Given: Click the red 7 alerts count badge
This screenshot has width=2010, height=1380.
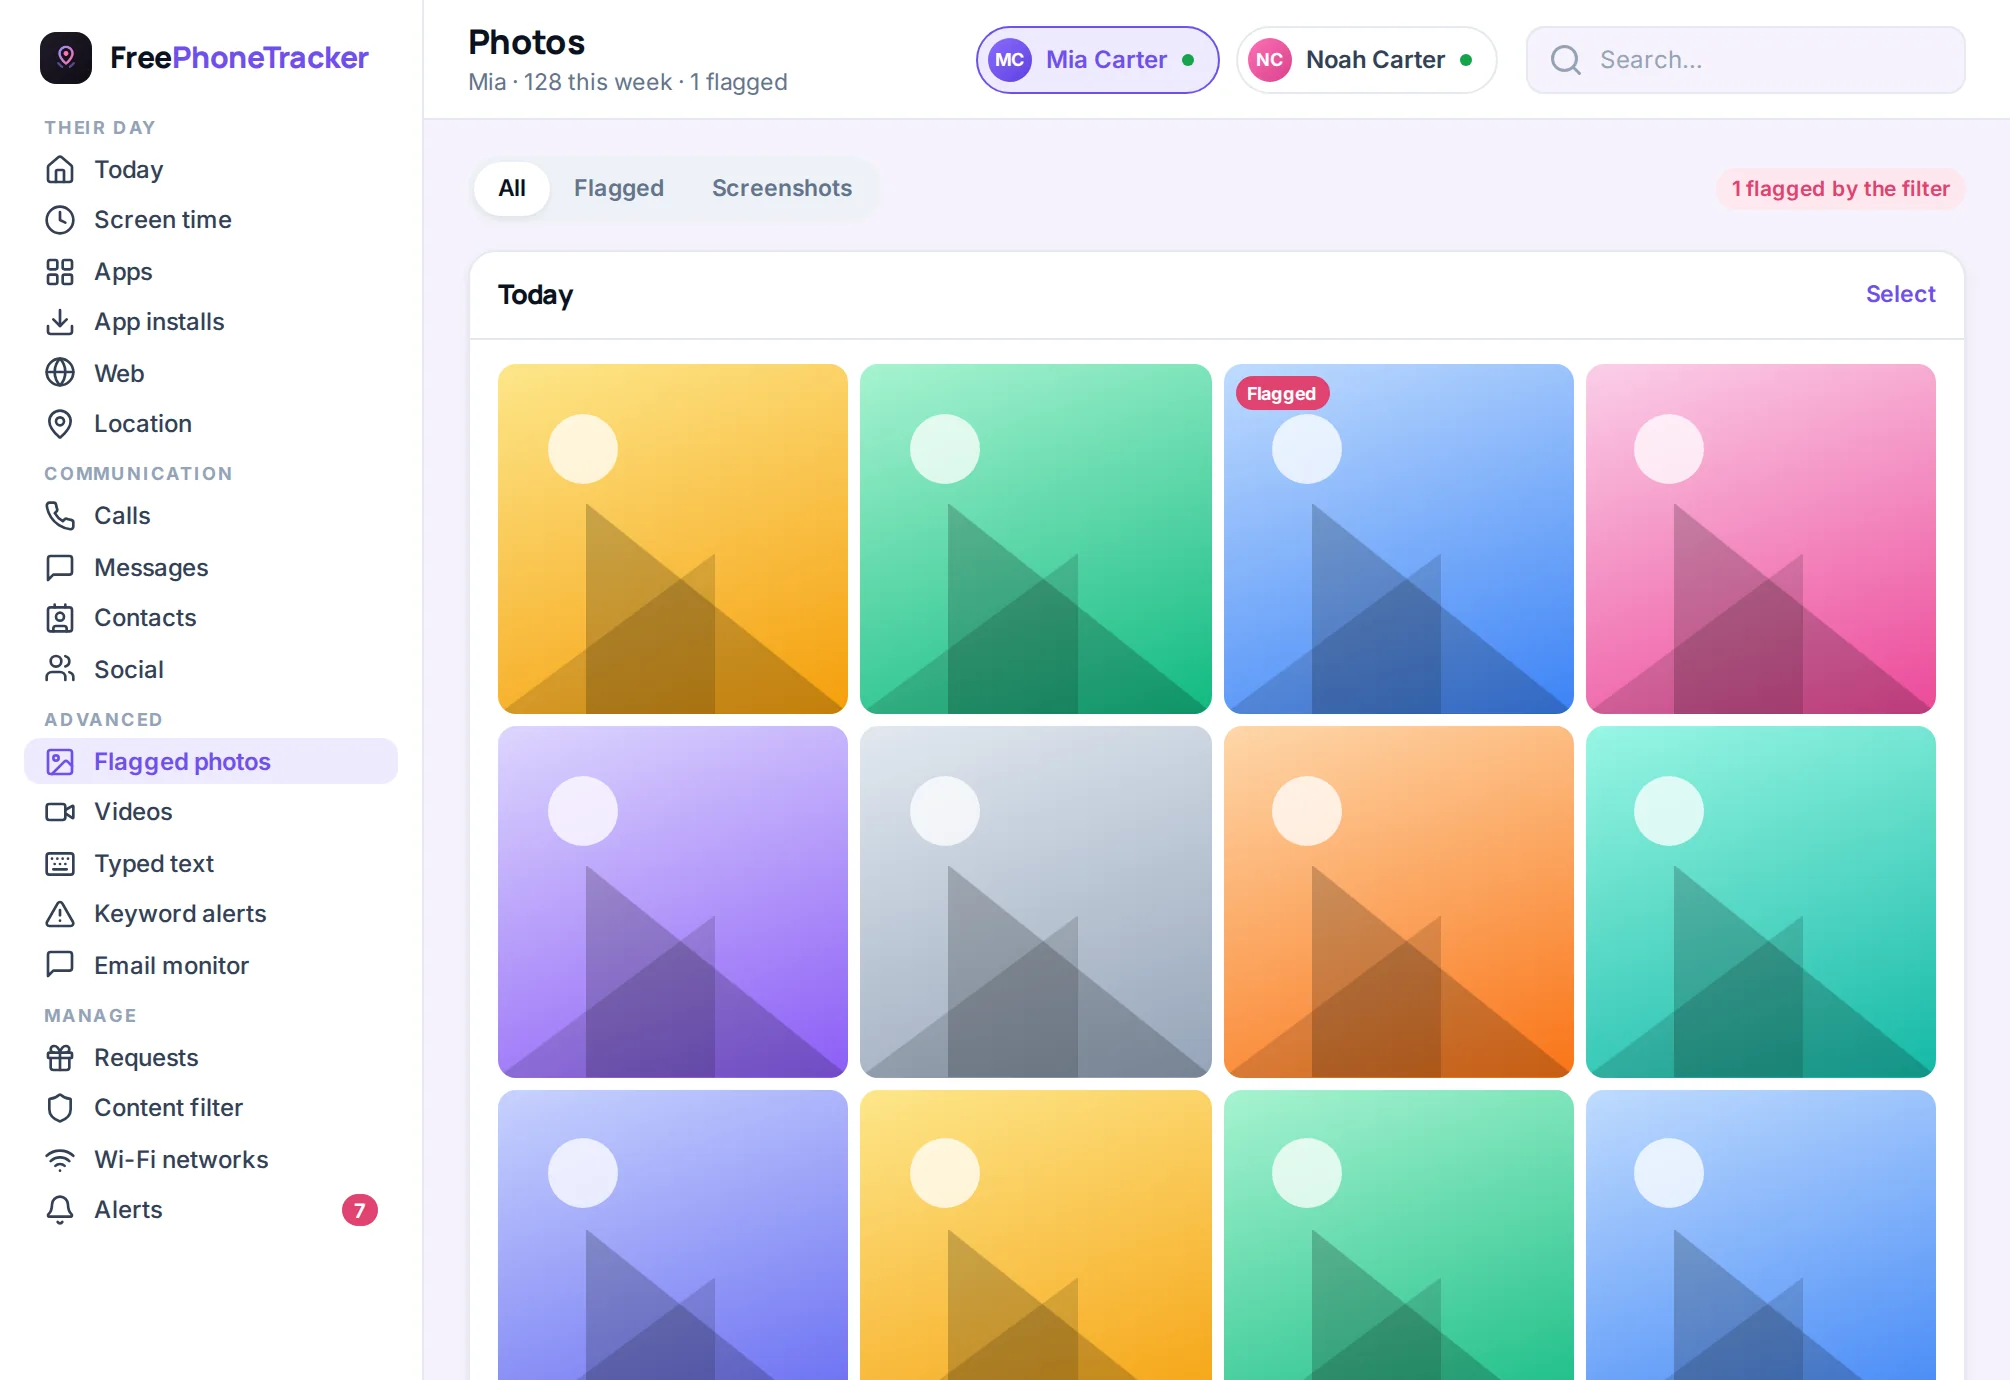Looking at the screenshot, I should 360,1210.
